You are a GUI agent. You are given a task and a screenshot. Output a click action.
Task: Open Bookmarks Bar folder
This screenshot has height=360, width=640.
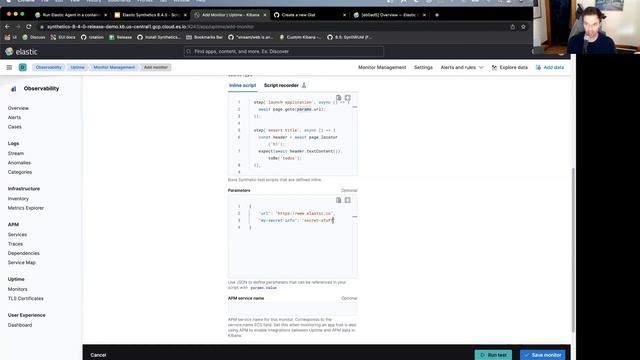click(204, 37)
